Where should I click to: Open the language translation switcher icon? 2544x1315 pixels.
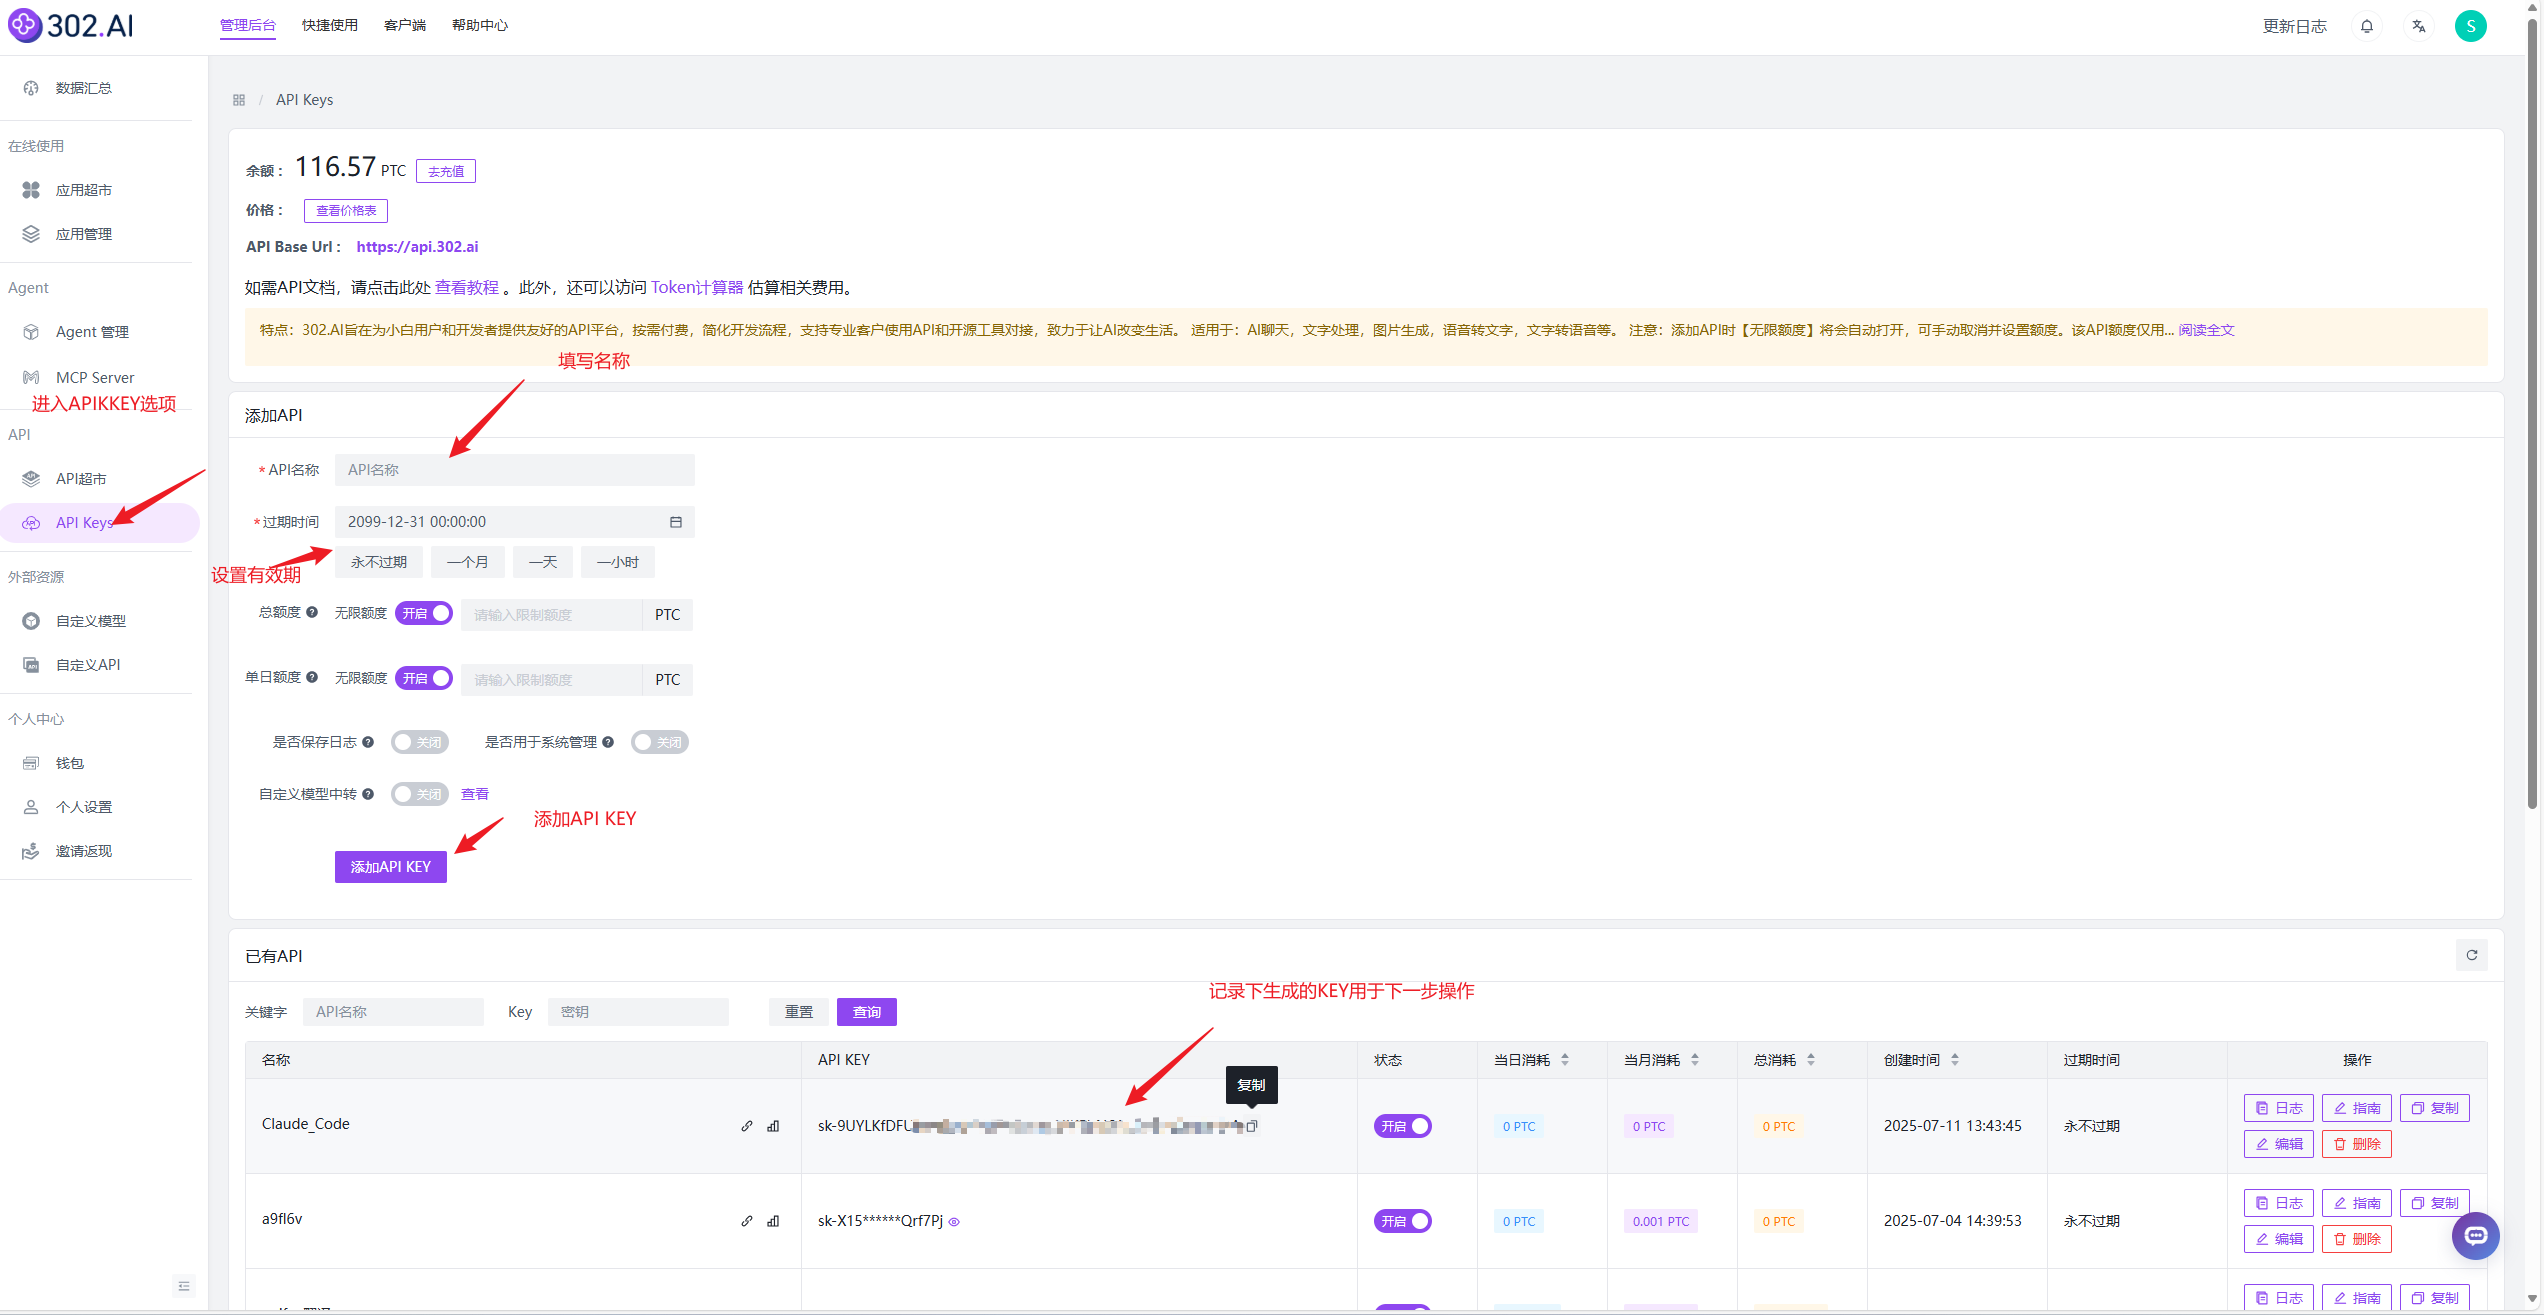(2418, 26)
